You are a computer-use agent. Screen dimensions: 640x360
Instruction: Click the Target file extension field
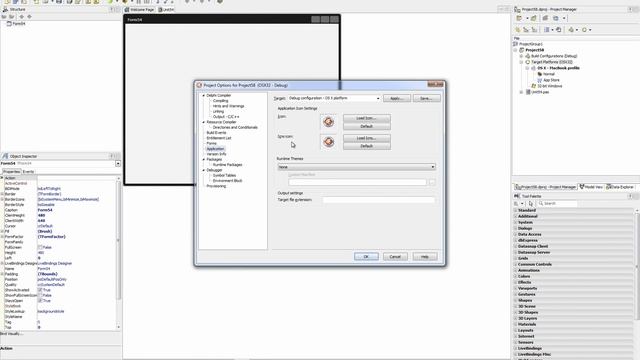click(x=379, y=200)
